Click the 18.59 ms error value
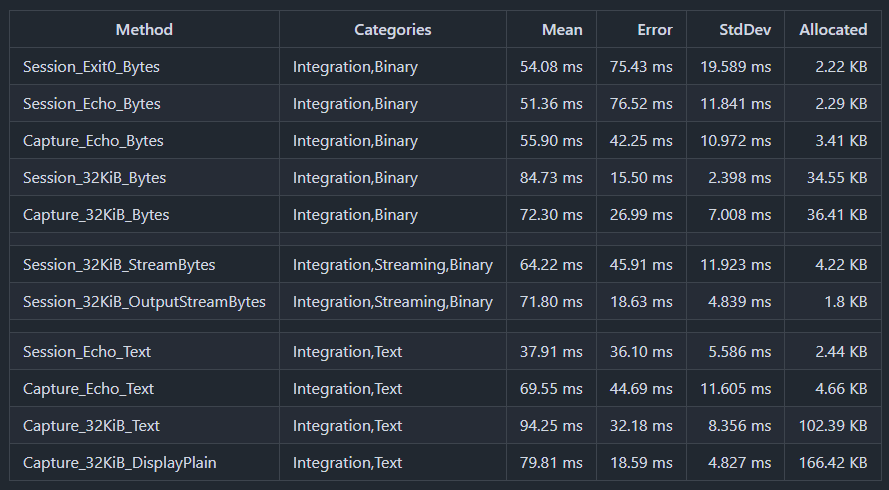889x490 pixels. pyautogui.click(x=641, y=463)
